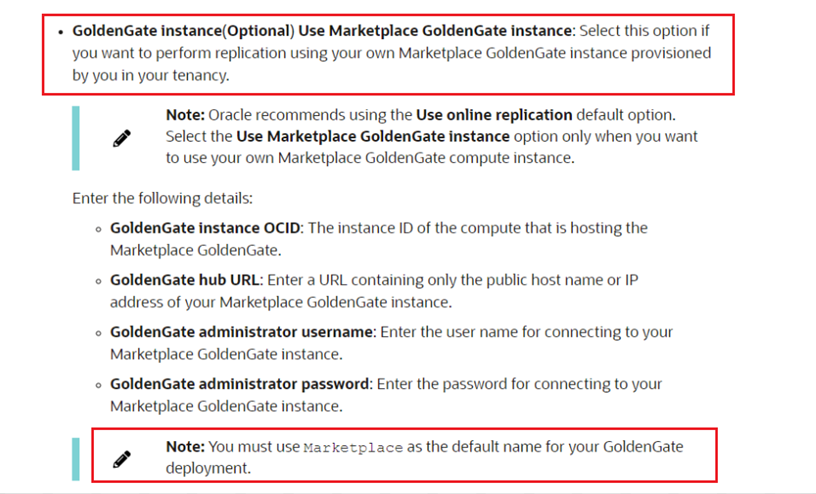Click the pencil icon beside the online replication note
Image resolution: width=816 pixels, height=494 pixels.
click(121, 138)
